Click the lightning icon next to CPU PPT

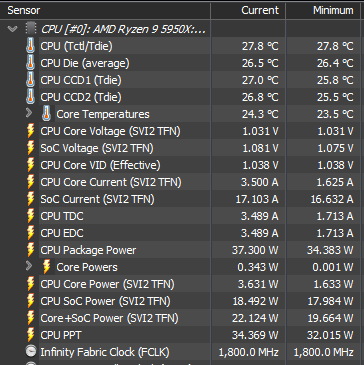pos(30,335)
